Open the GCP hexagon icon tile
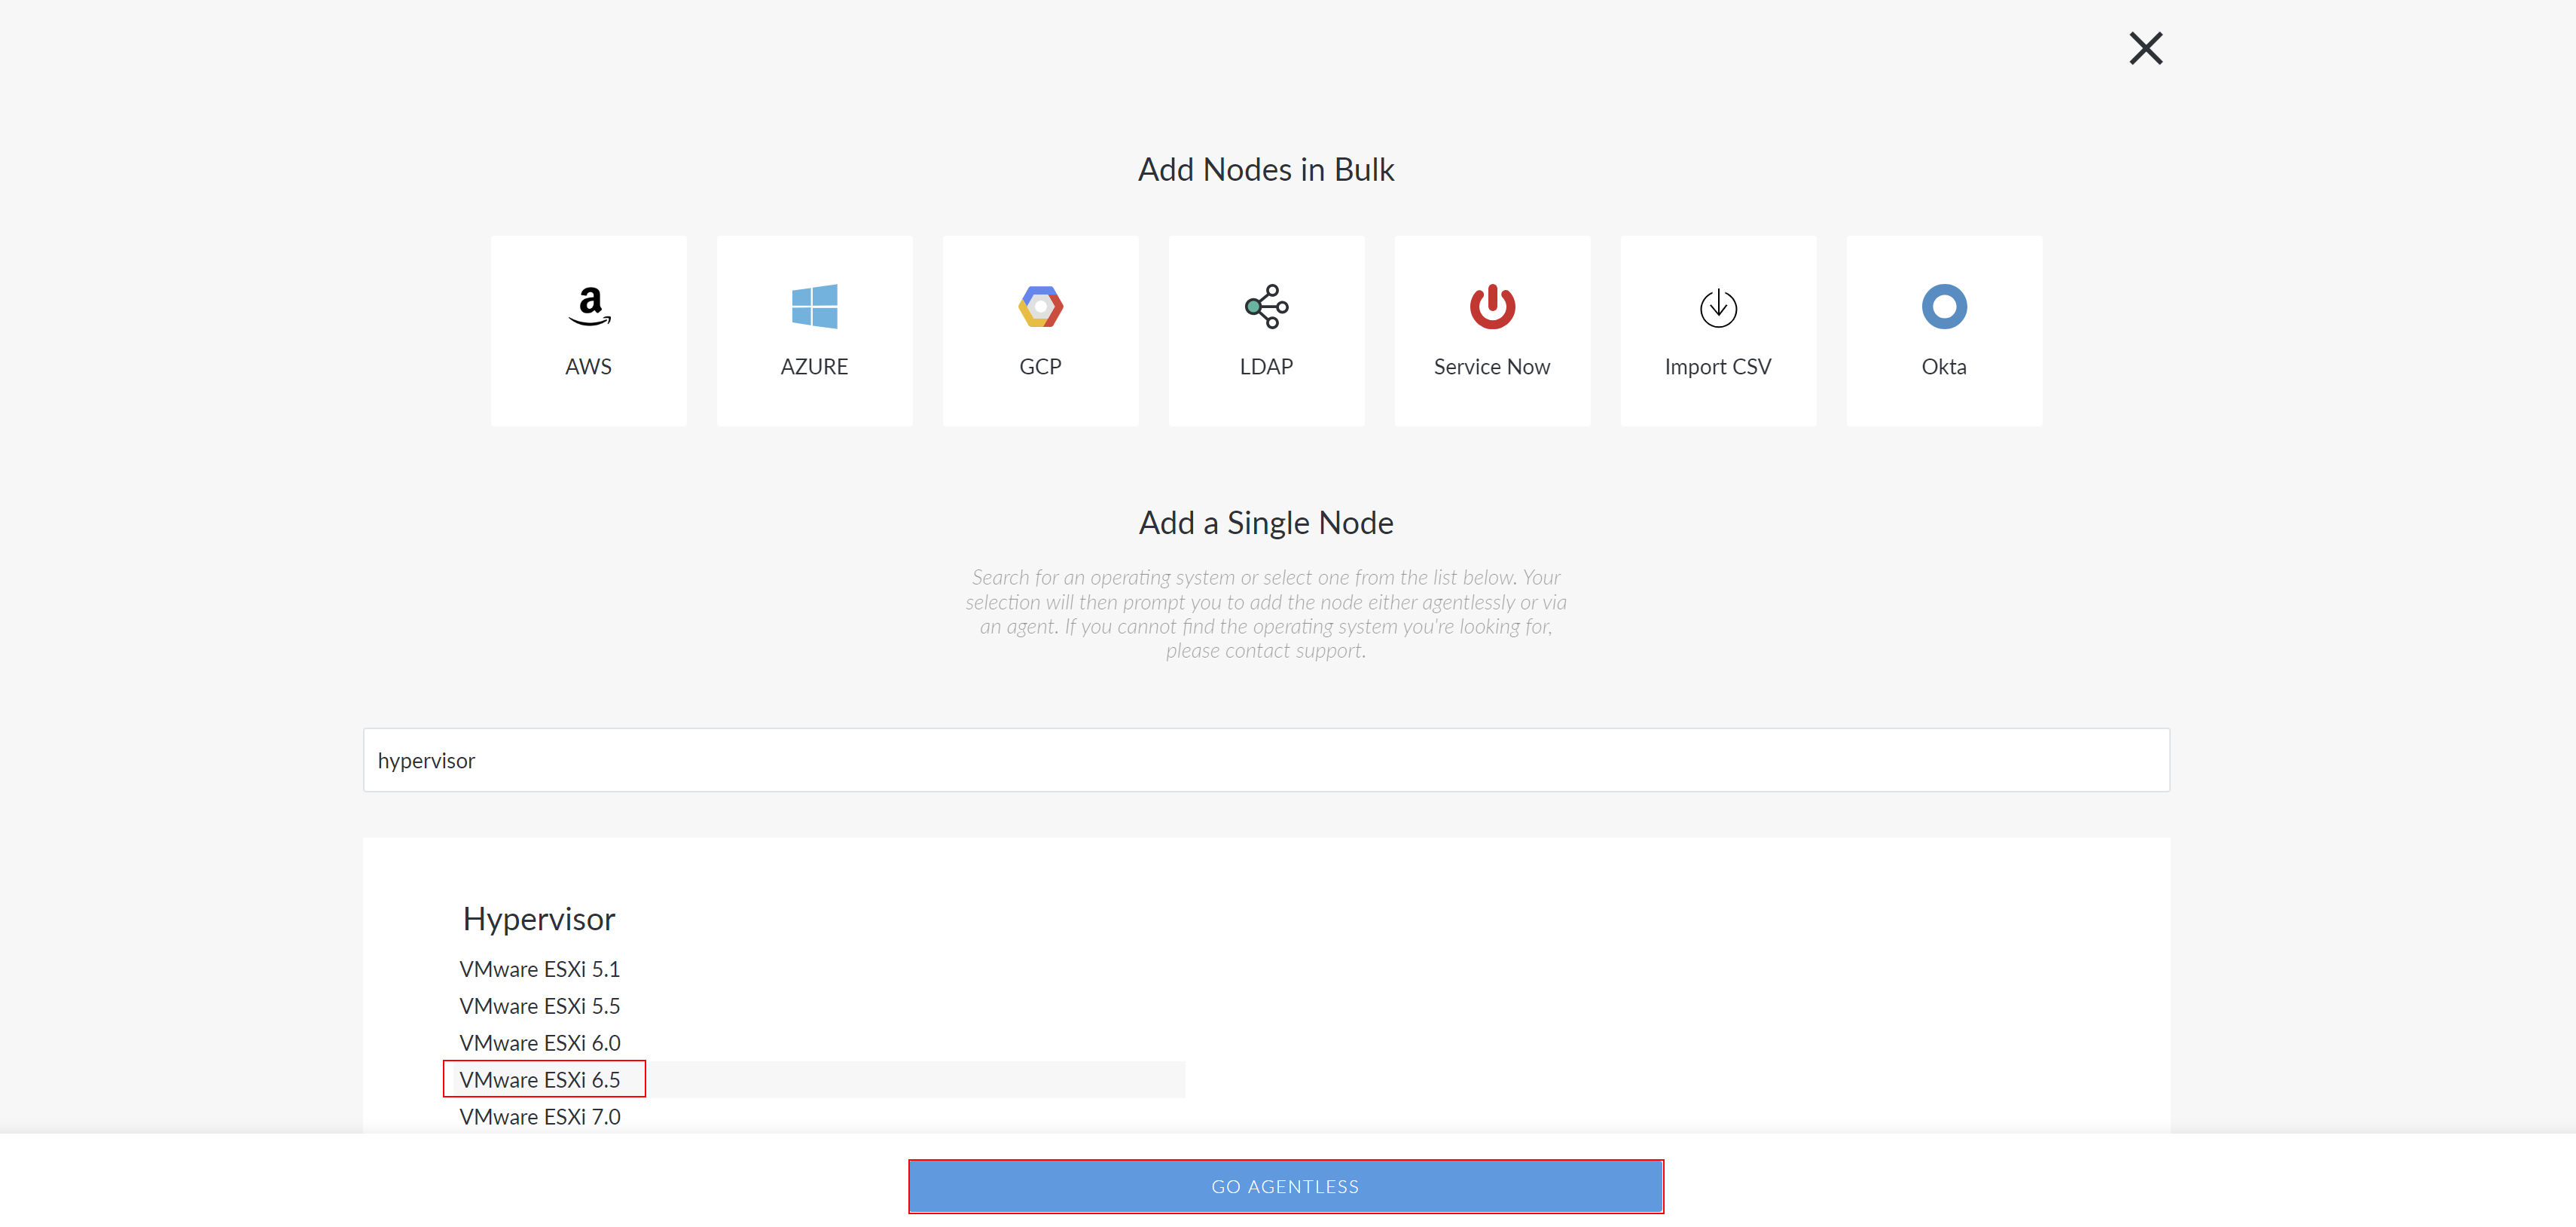This screenshot has height=1227, width=2576. pos(1040,307)
